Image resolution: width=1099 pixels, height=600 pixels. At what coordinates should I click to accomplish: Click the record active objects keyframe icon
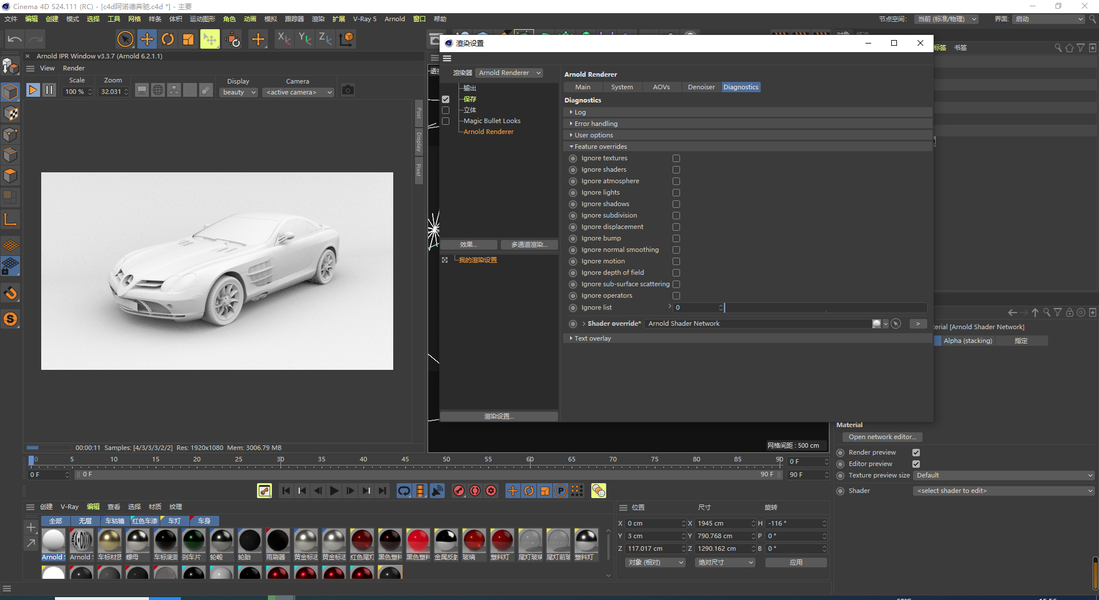[x=459, y=491]
